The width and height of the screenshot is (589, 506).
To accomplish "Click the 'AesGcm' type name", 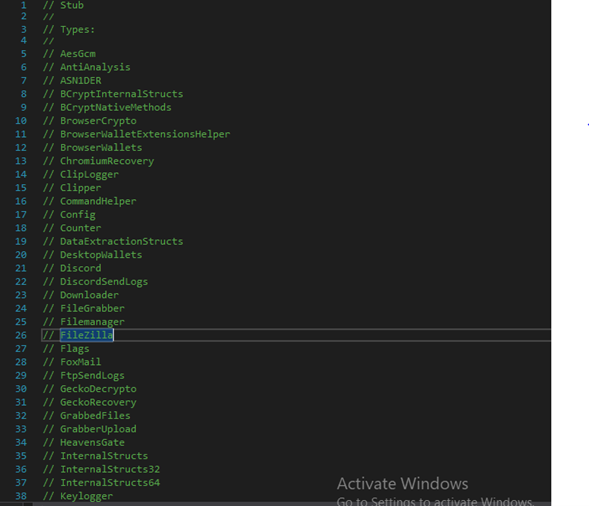I will (x=78, y=54).
